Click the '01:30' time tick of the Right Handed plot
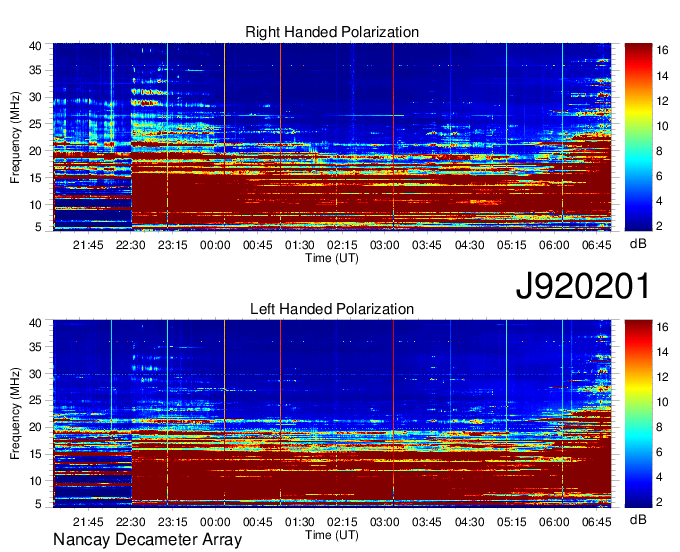The width and height of the screenshot is (680, 552). [300, 245]
